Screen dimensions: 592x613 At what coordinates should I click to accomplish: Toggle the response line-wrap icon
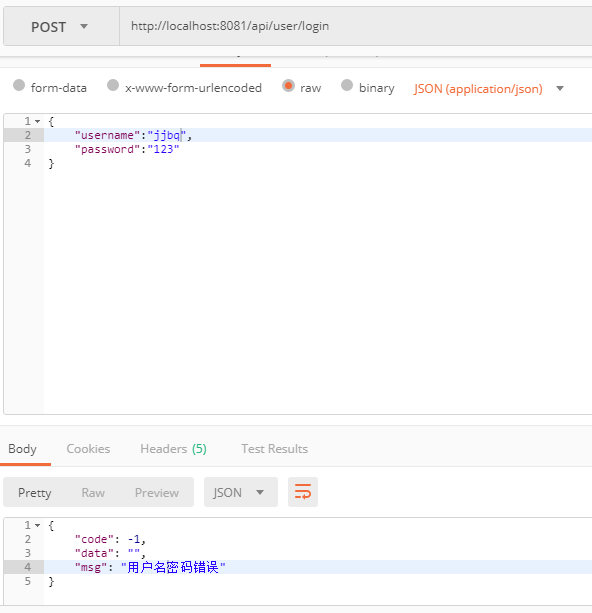tap(303, 492)
